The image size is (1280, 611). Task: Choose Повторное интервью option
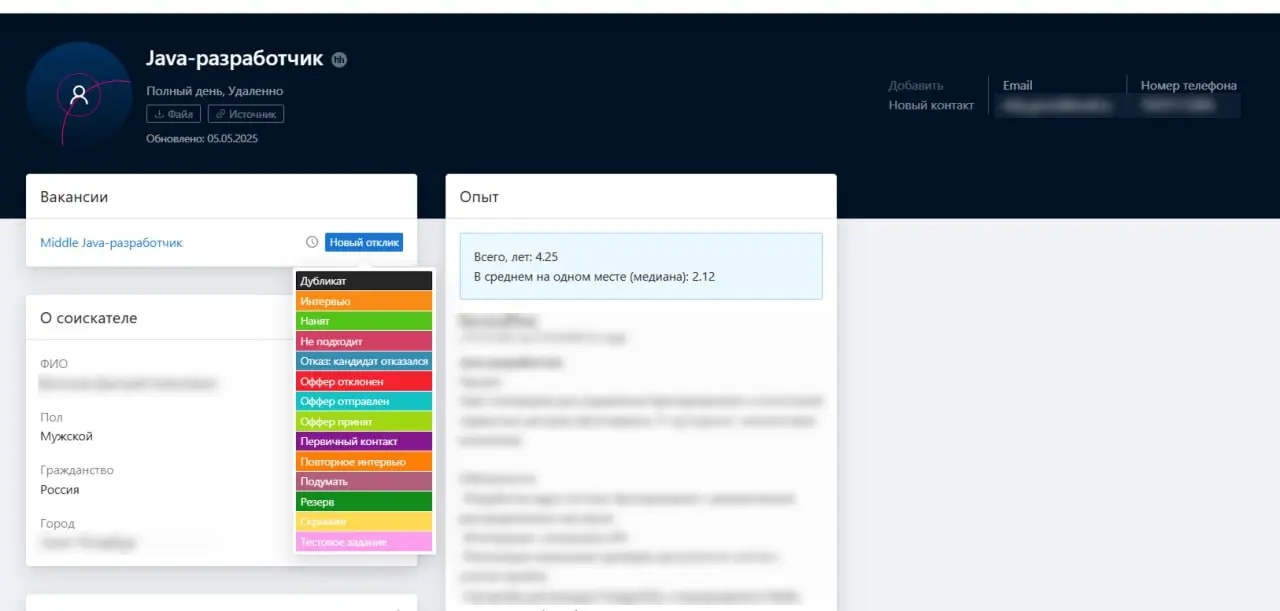coord(364,461)
